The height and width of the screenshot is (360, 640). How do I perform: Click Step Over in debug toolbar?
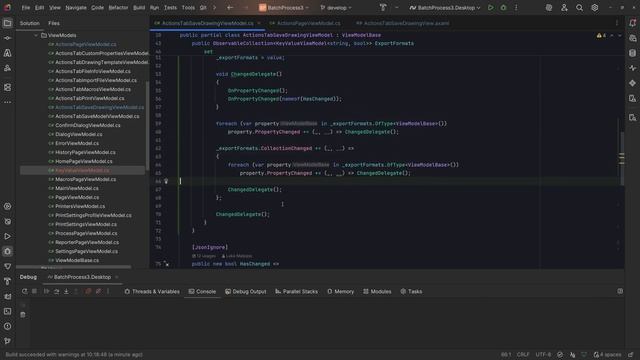coord(56,291)
